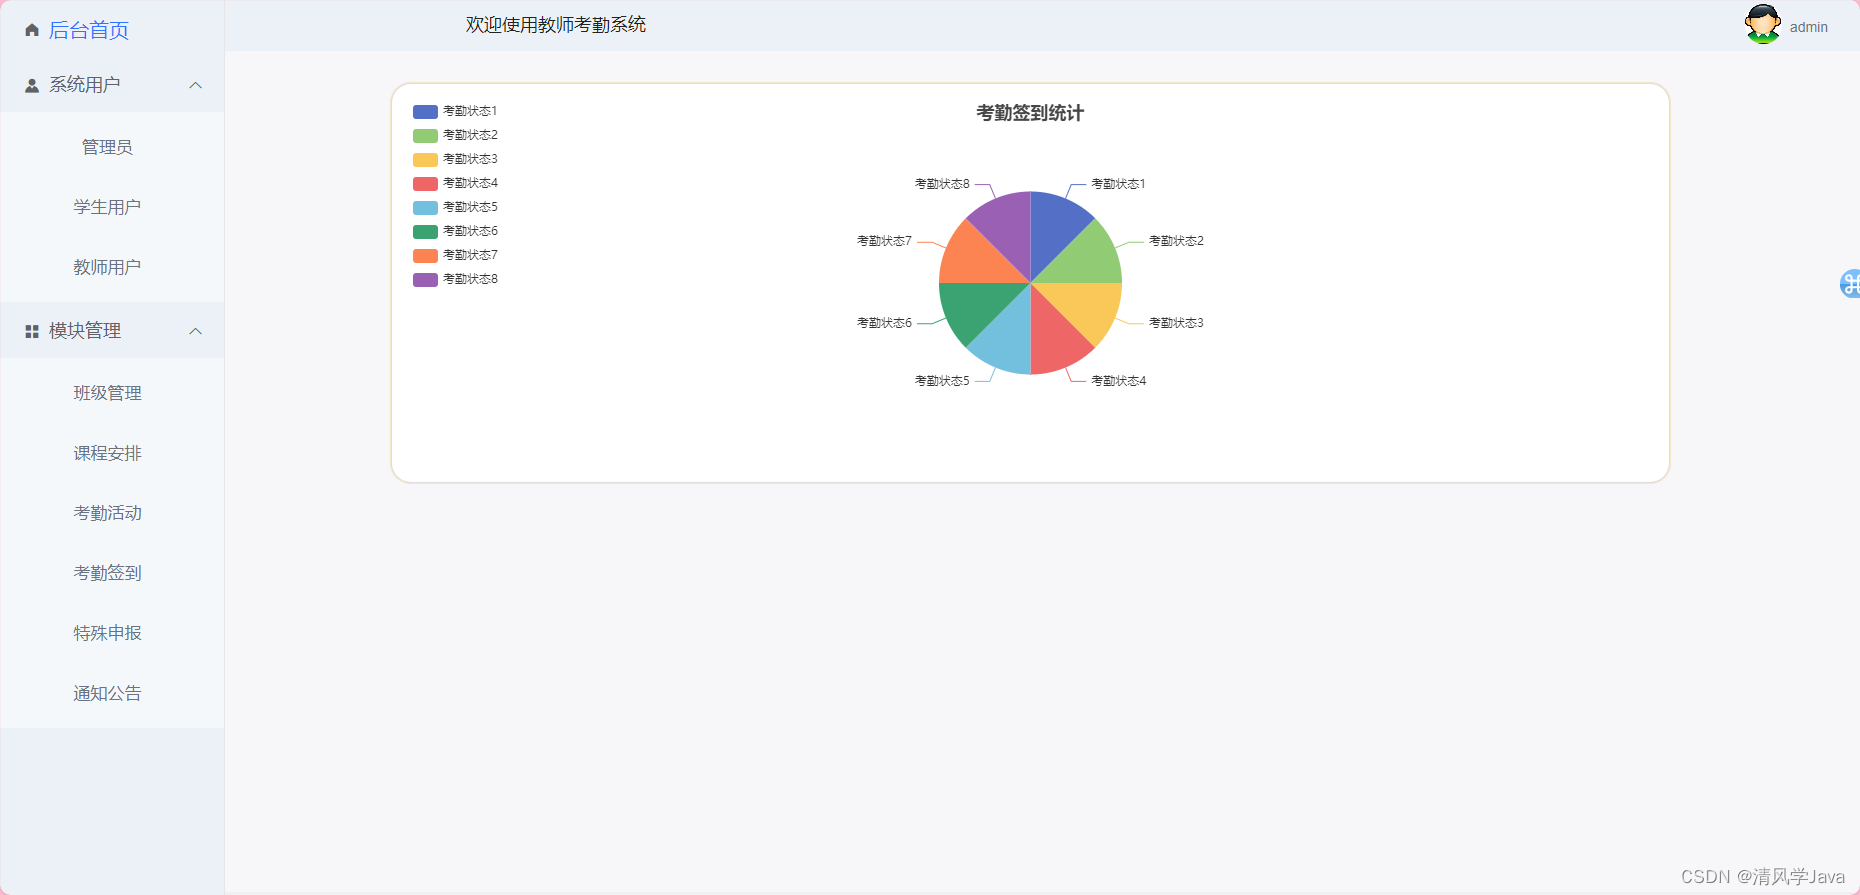The width and height of the screenshot is (1860, 895).
Task: Open 特殊申报 menu item
Action: pyautogui.click(x=107, y=633)
